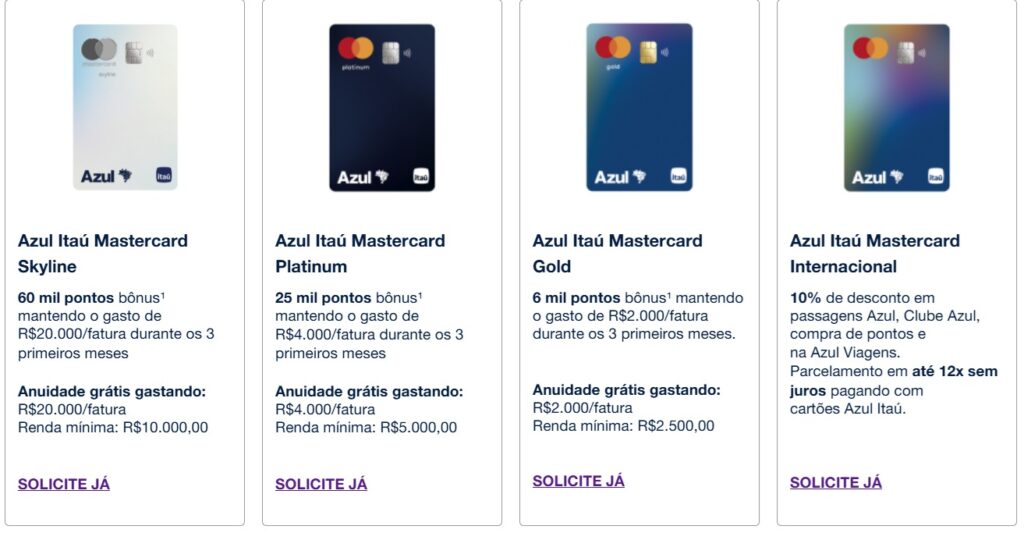The image size is (1024, 533).
Task: Select the Azul Itaú Mastercard Skyline title
Action: pyautogui.click(x=103, y=253)
